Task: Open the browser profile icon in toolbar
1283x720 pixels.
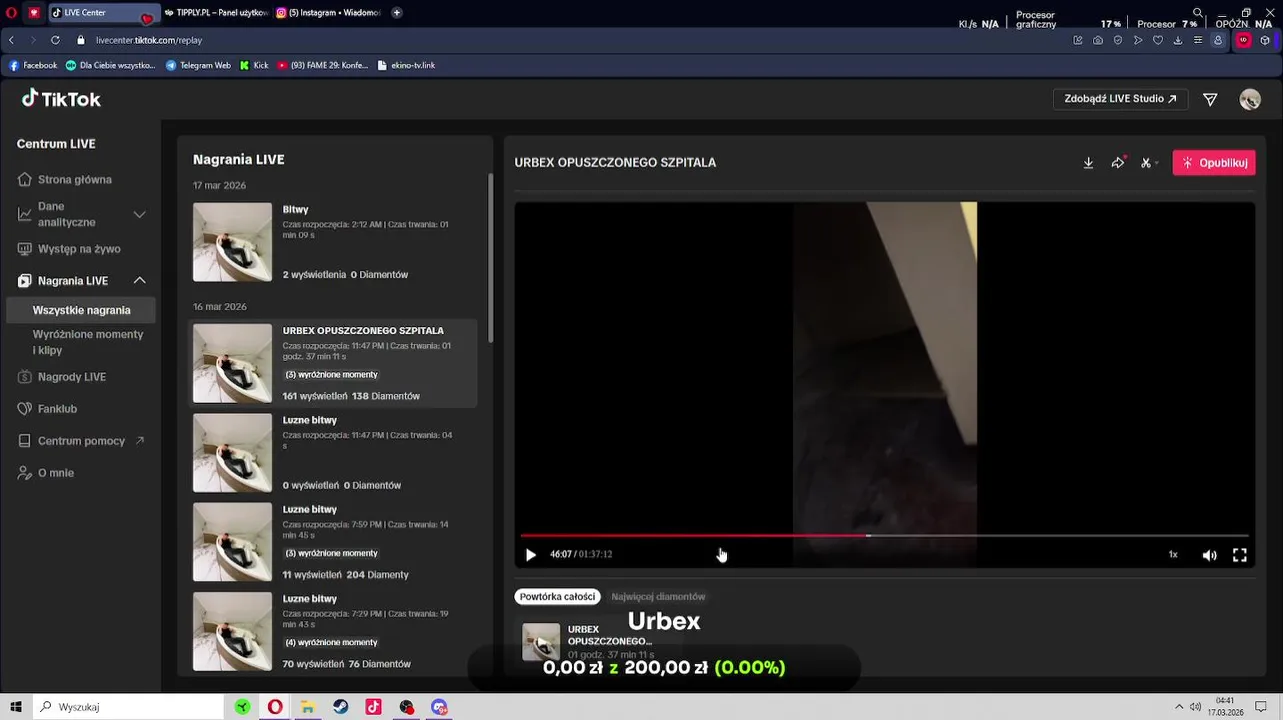Action: point(1218,40)
